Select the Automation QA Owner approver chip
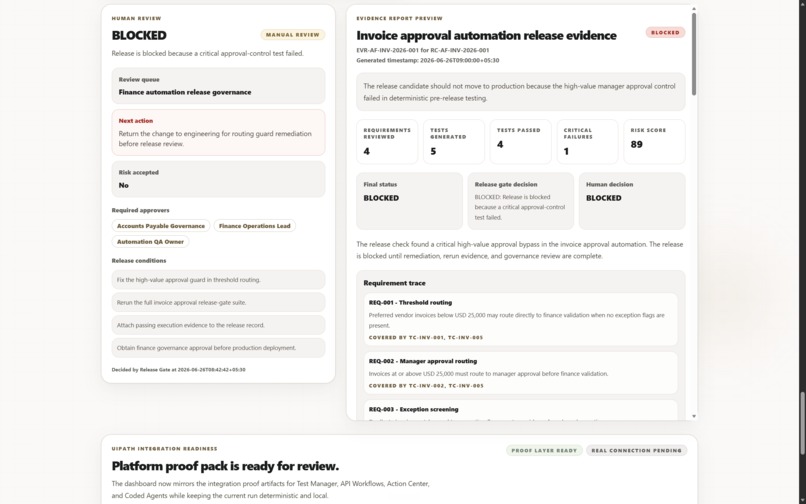 point(150,242)
